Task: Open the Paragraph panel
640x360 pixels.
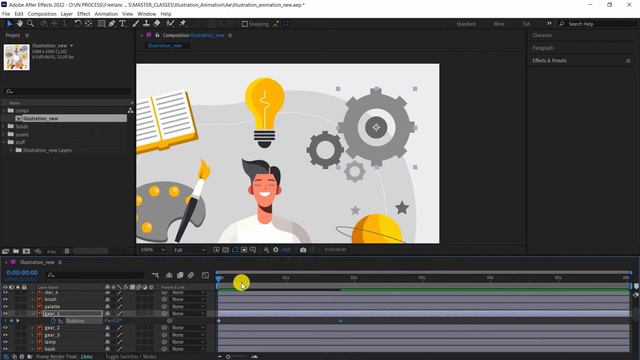Action: (x=543, y=48)
